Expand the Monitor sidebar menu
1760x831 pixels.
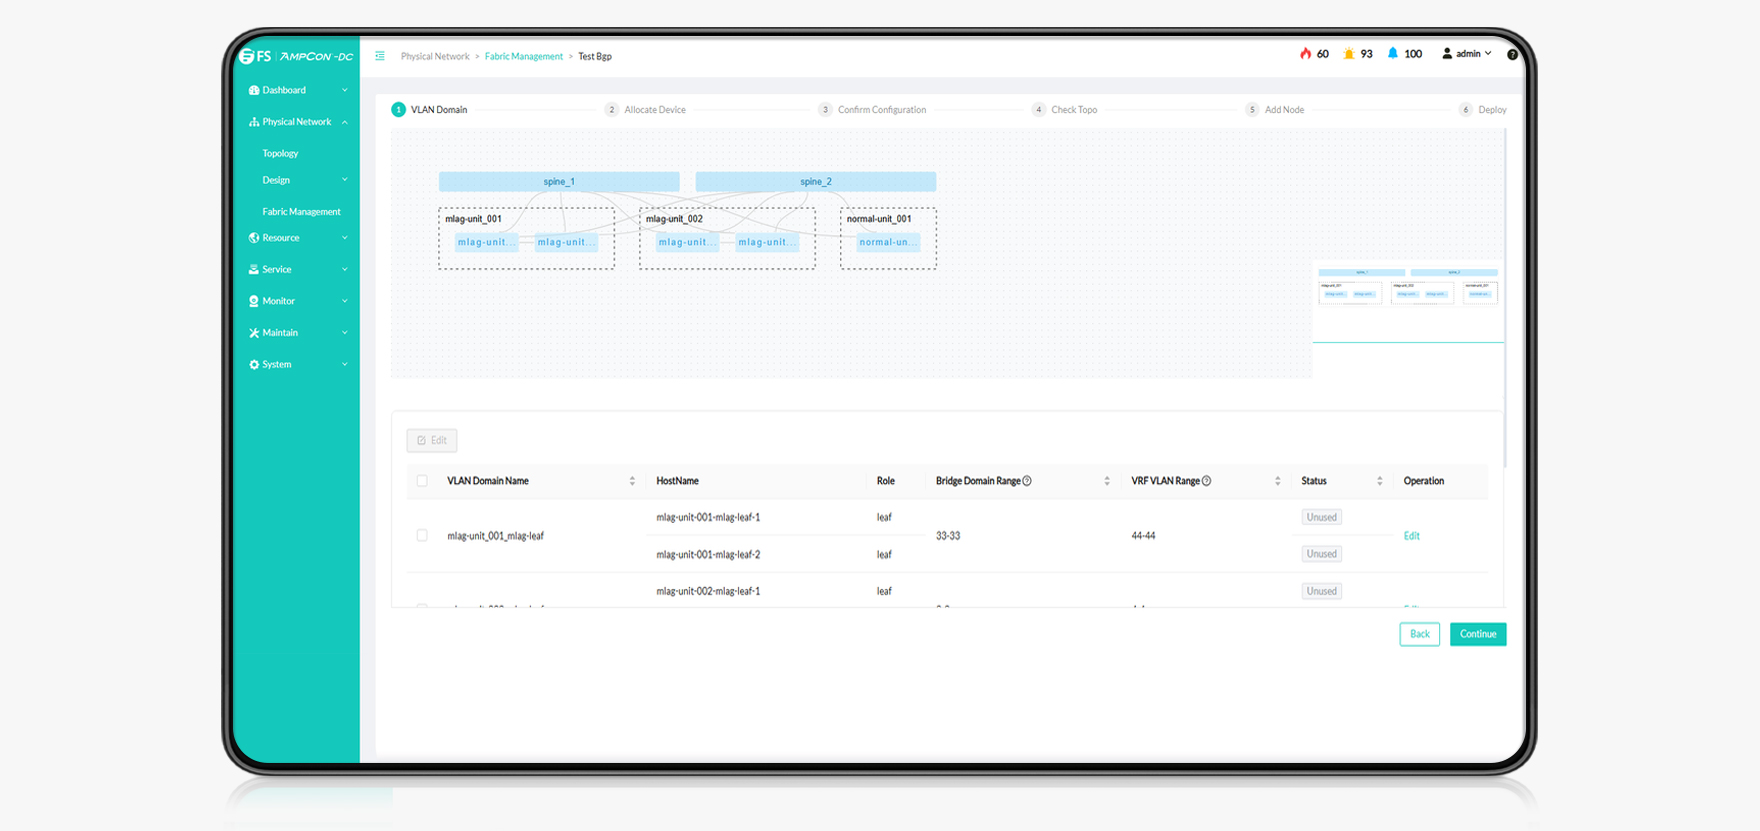tap(297, 301)
